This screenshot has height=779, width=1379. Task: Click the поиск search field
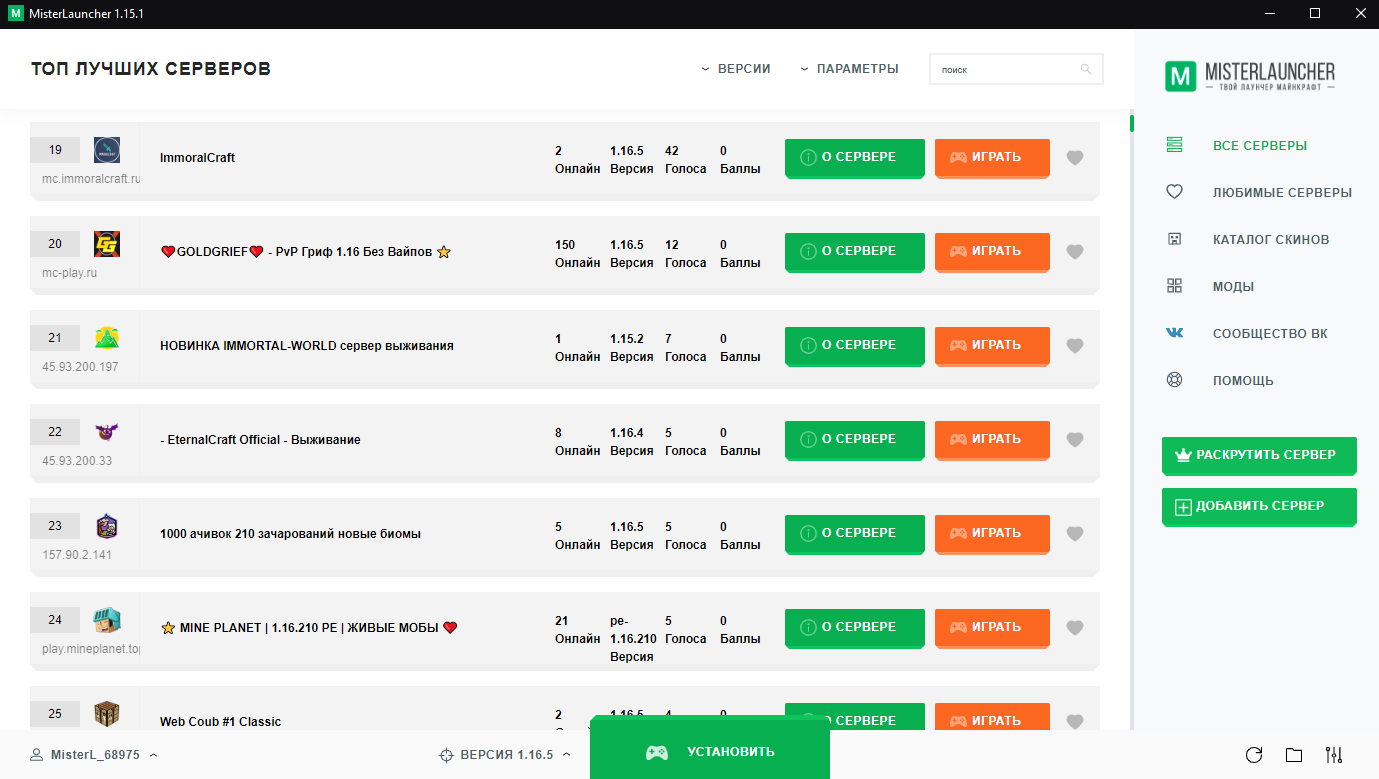click(1016, 69)
